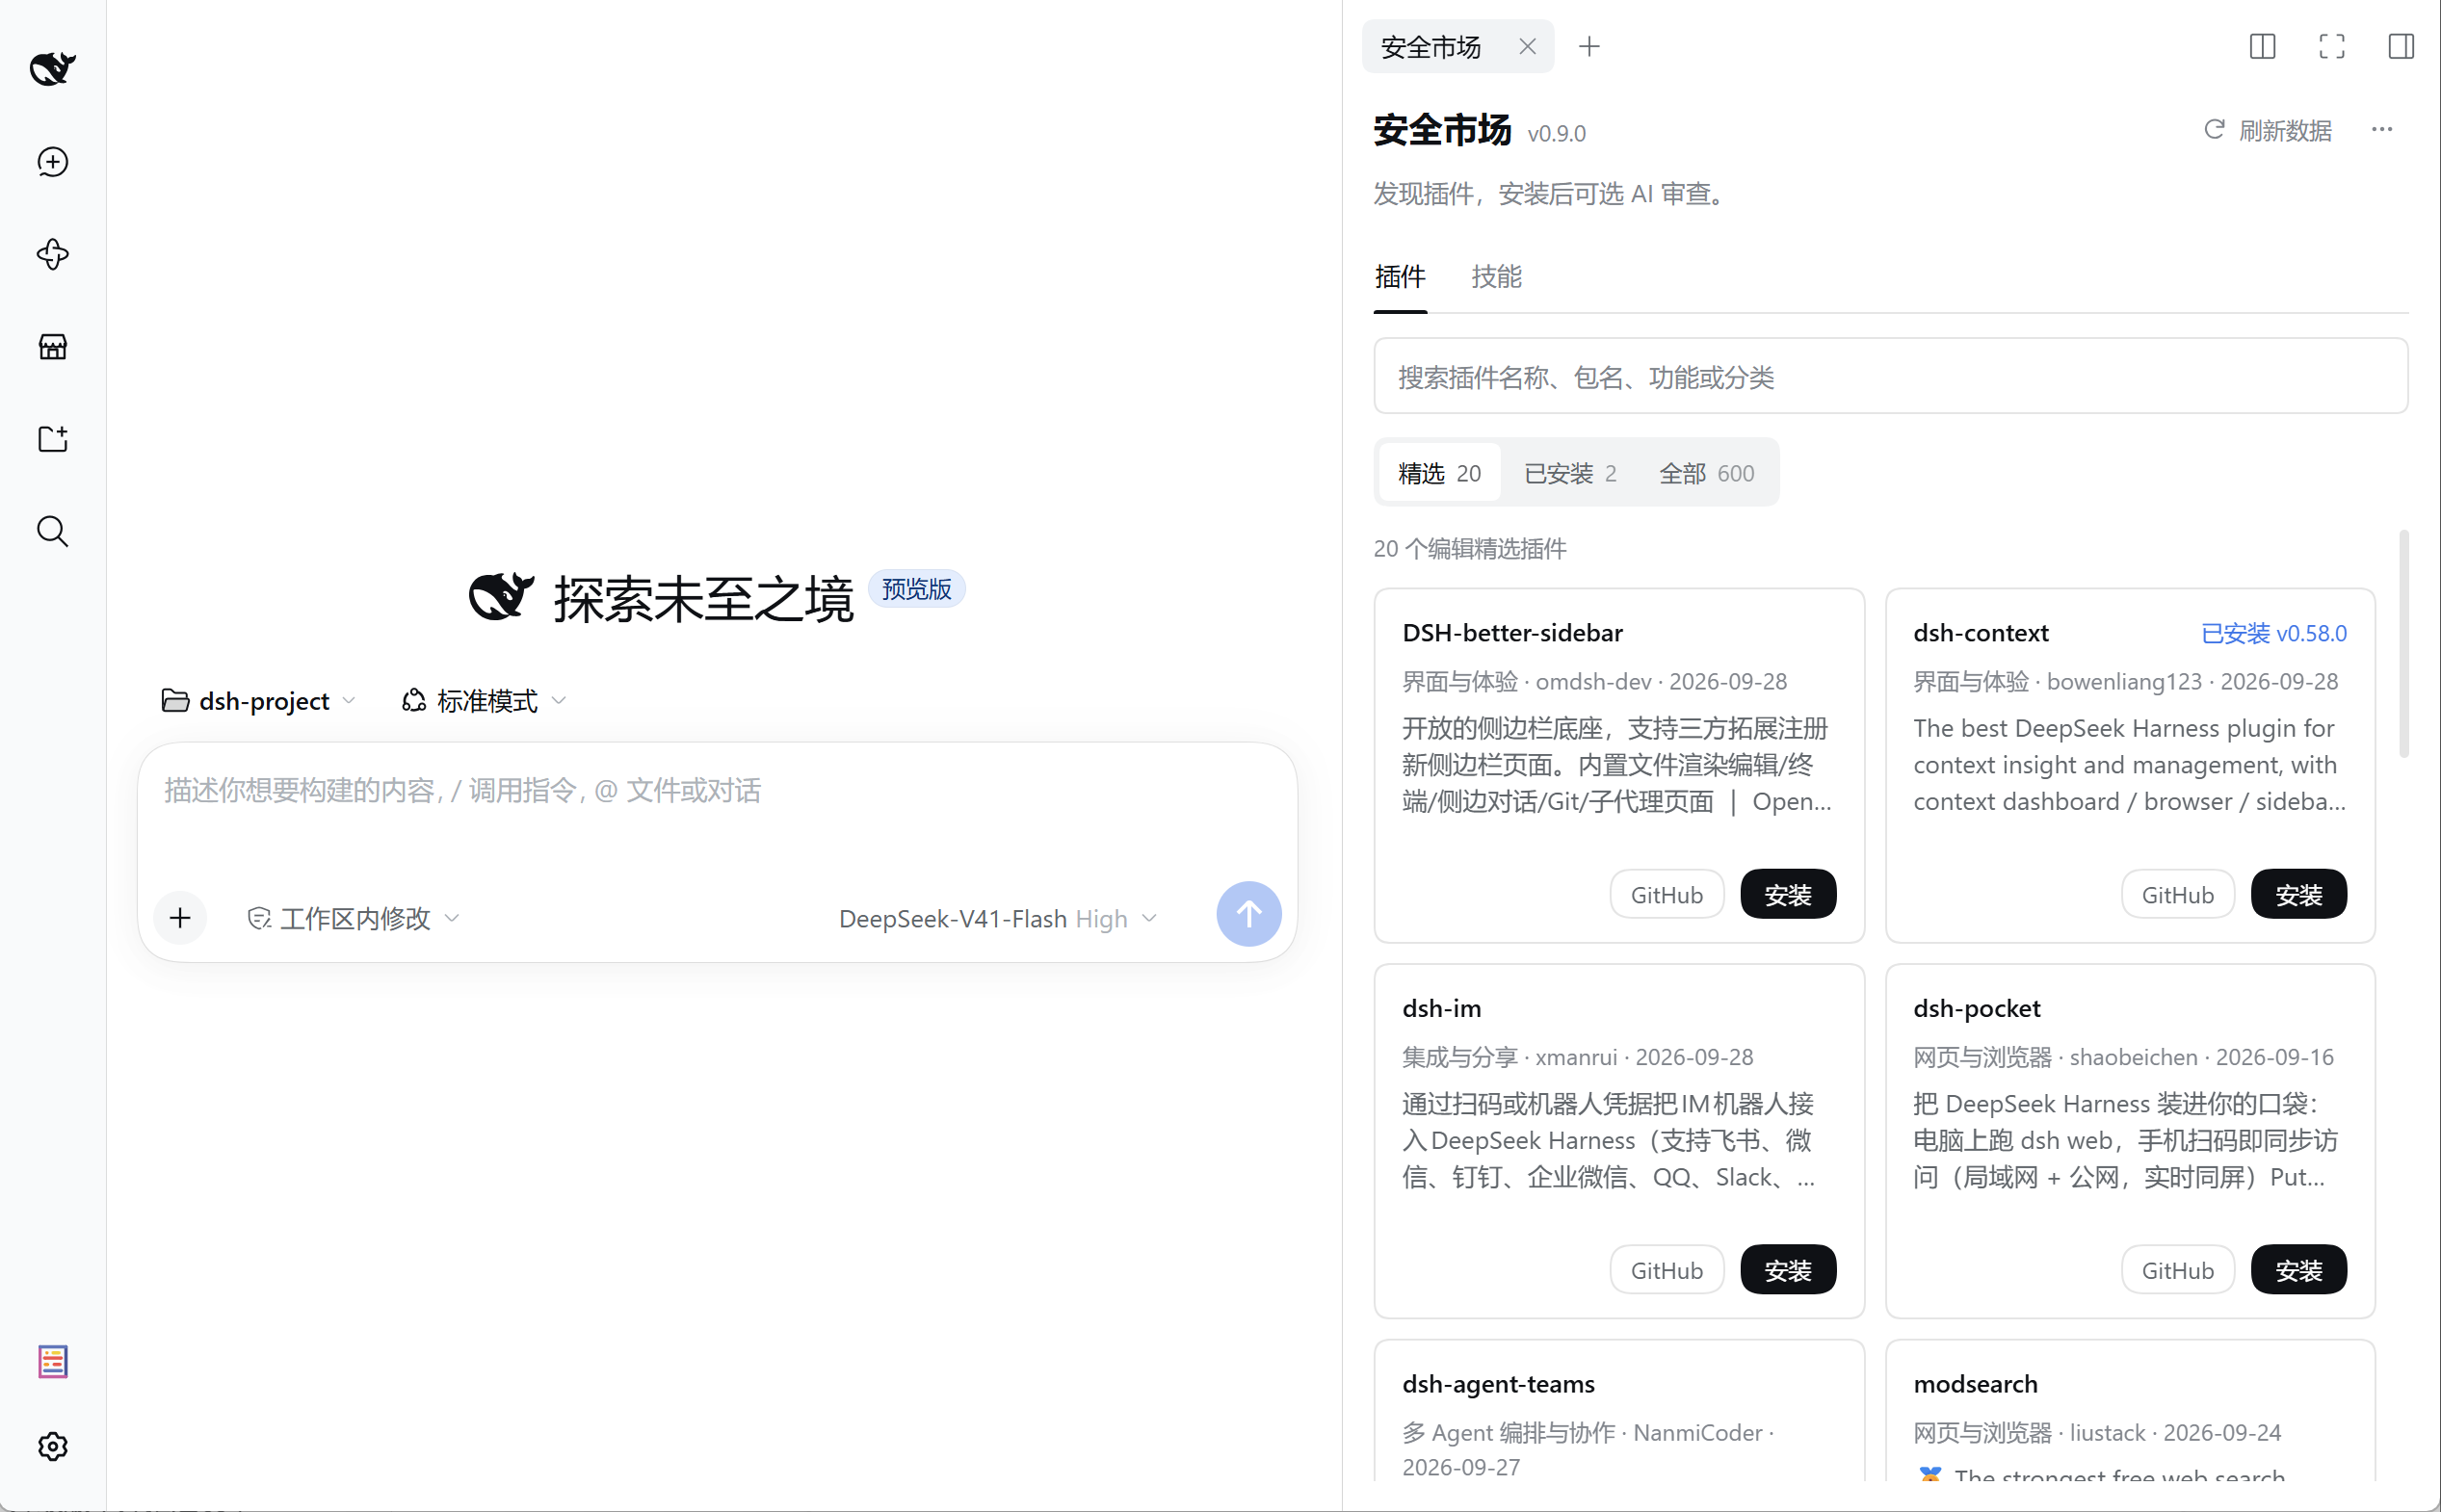Image resolution: width=2441 pixels, height=1512 pixels.
Task: Close the 安全市场 tab
Action: click(1527, 46)
